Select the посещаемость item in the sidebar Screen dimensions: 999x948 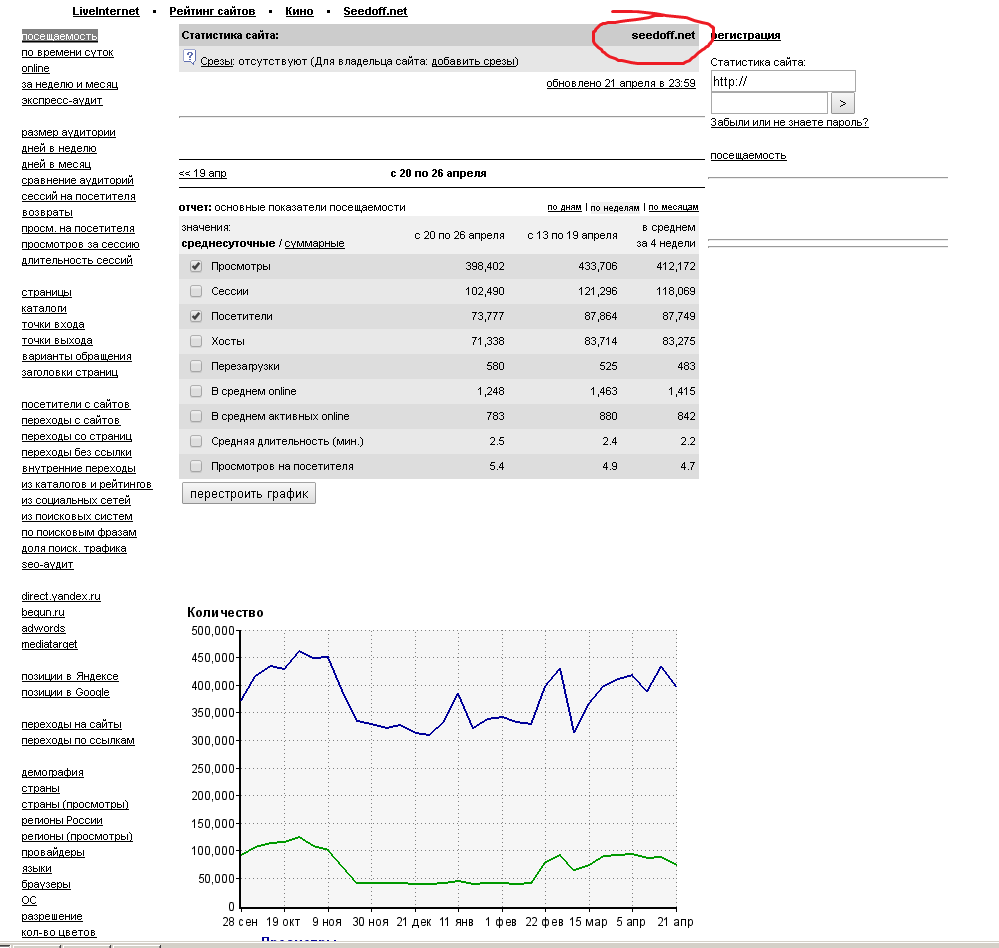tap(59, 36)
